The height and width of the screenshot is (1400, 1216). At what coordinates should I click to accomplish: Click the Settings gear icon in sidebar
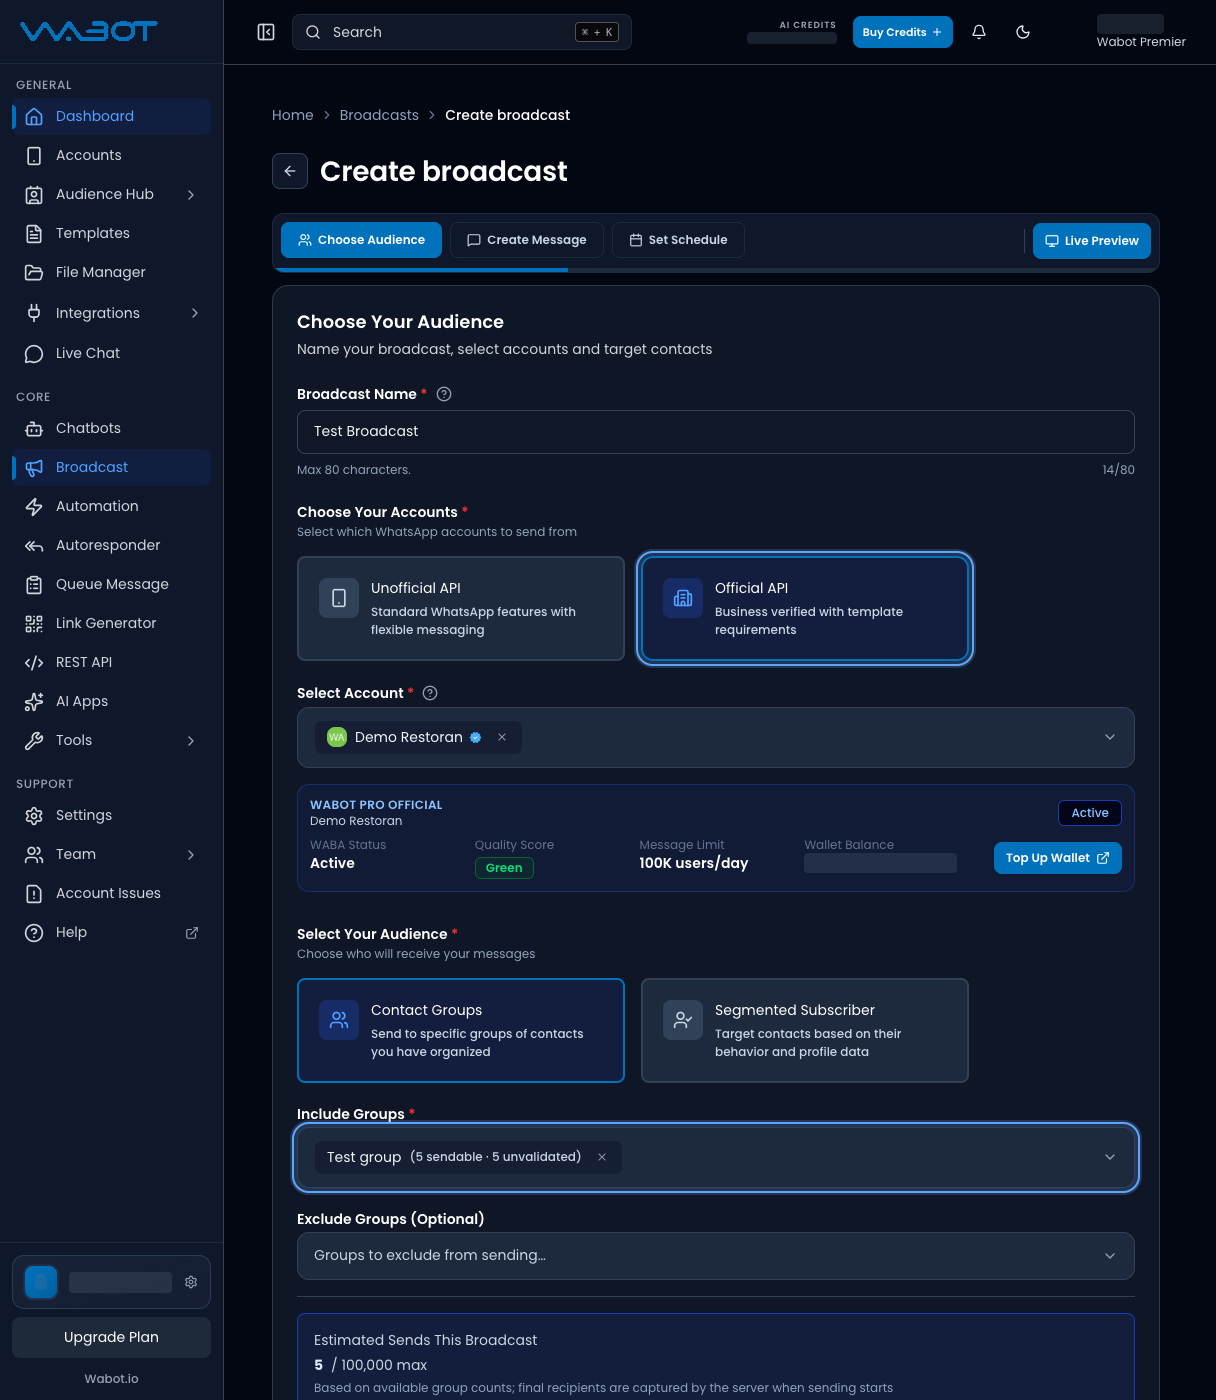click(x=34, y=816)
